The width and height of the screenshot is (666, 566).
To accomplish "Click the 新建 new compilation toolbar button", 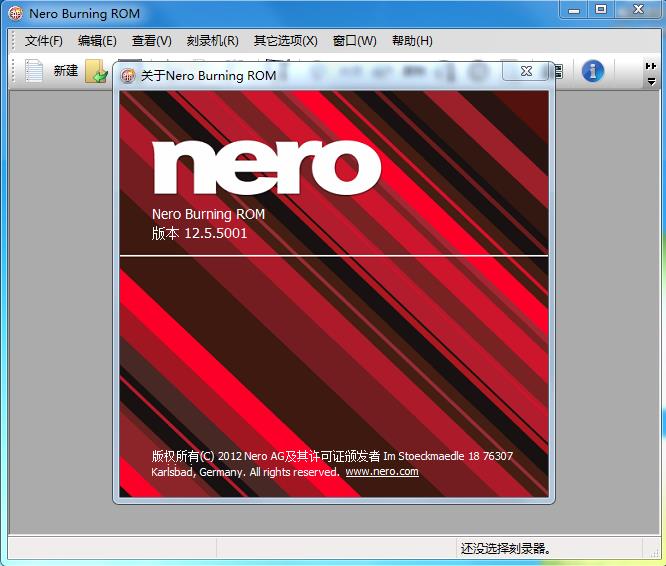I will pyautogui.click(x=51, y=70).
